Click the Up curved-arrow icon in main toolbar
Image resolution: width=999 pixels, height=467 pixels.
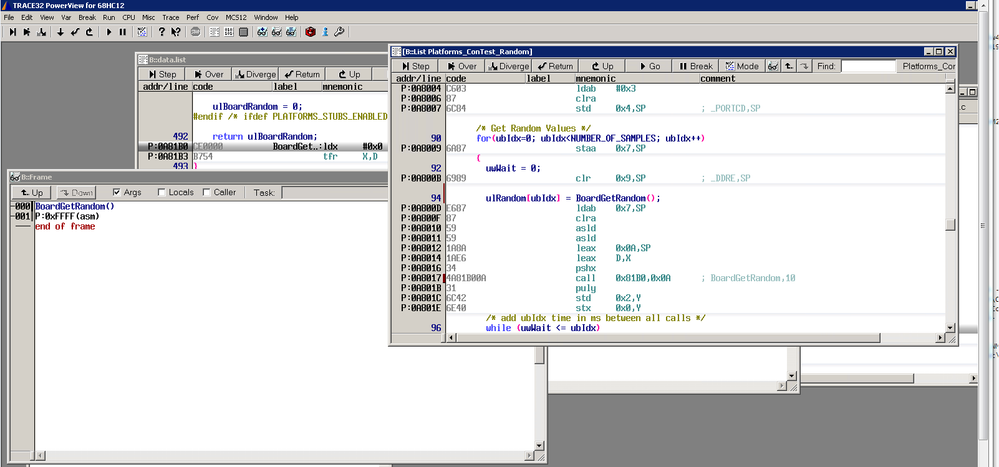(x=90, y=32)
